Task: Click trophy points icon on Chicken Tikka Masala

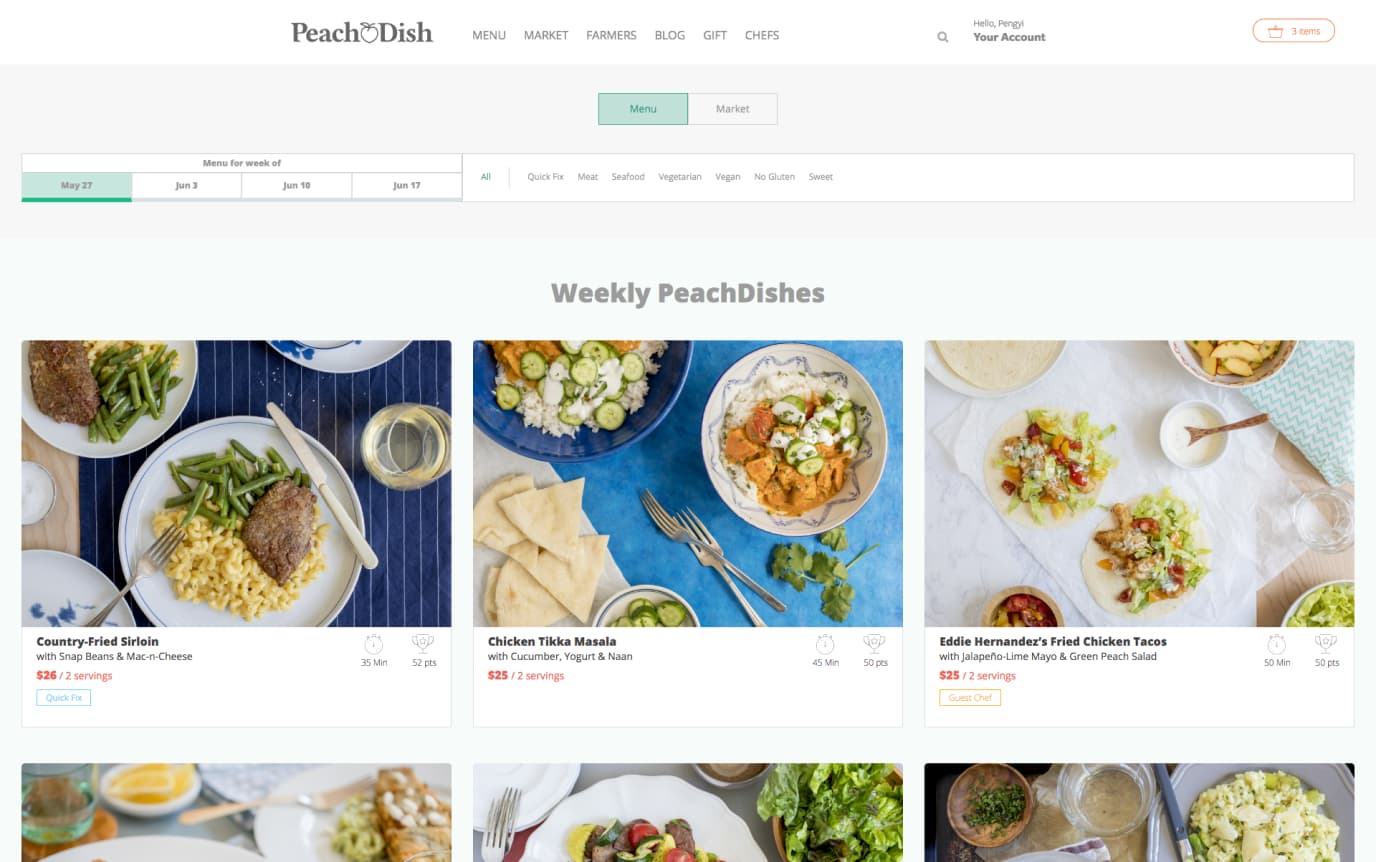Action: (875, 644)
